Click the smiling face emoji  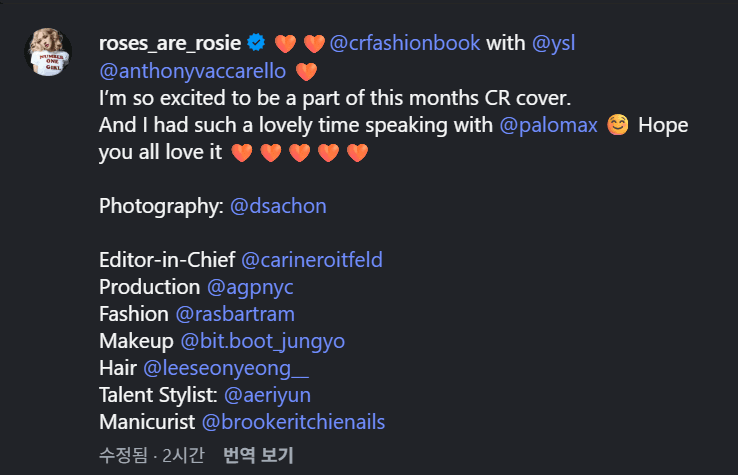(x=618, y=127)
